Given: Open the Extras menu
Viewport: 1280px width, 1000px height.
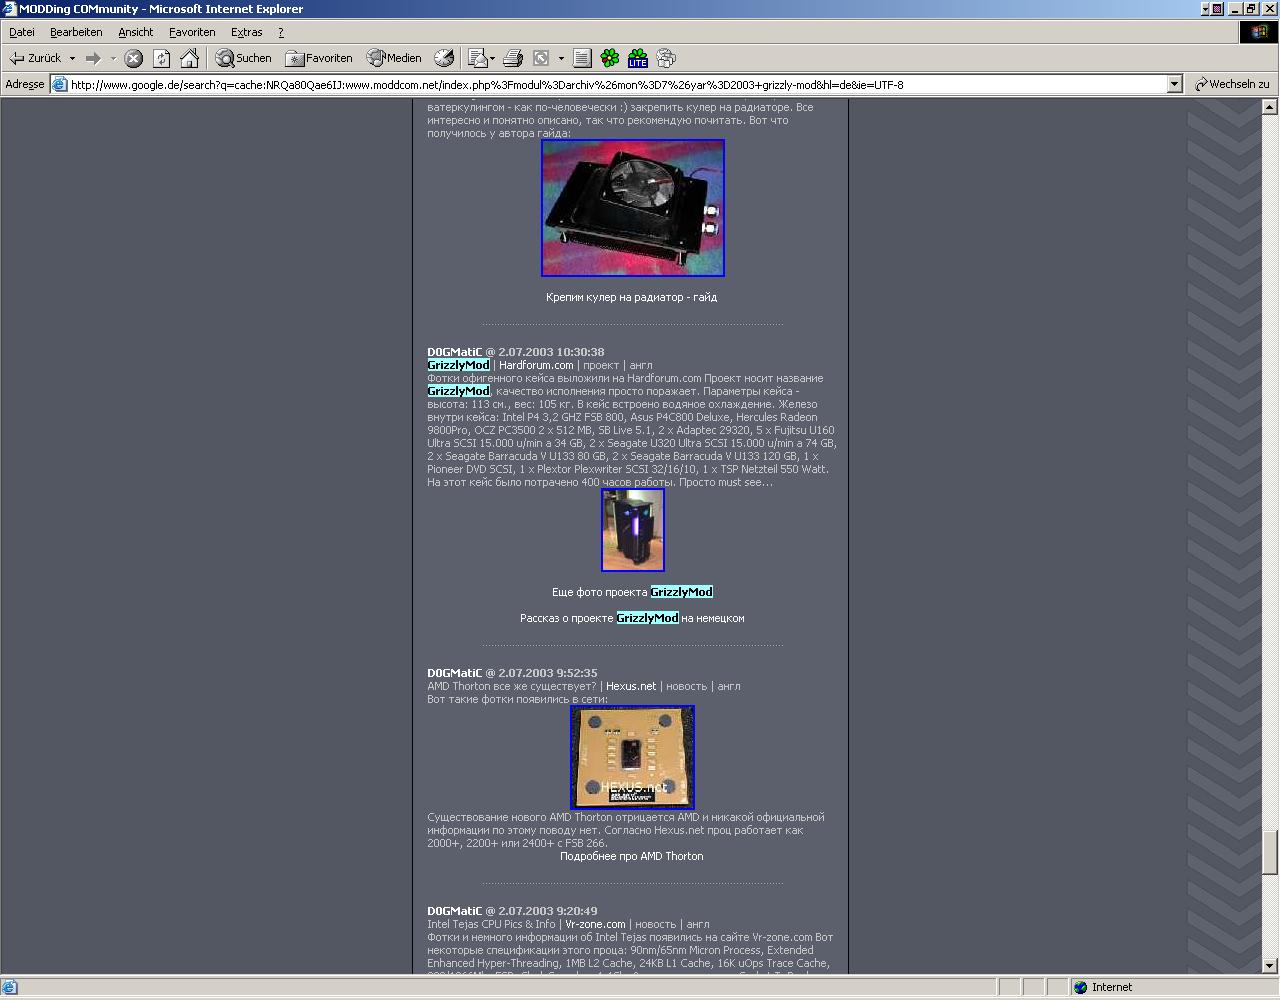Looking at the screenshot, I should (x=246, y=32).
